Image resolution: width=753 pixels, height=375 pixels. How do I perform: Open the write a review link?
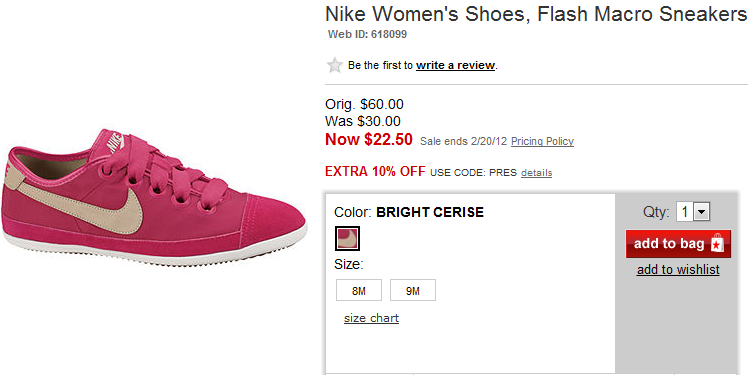(455, 65)
